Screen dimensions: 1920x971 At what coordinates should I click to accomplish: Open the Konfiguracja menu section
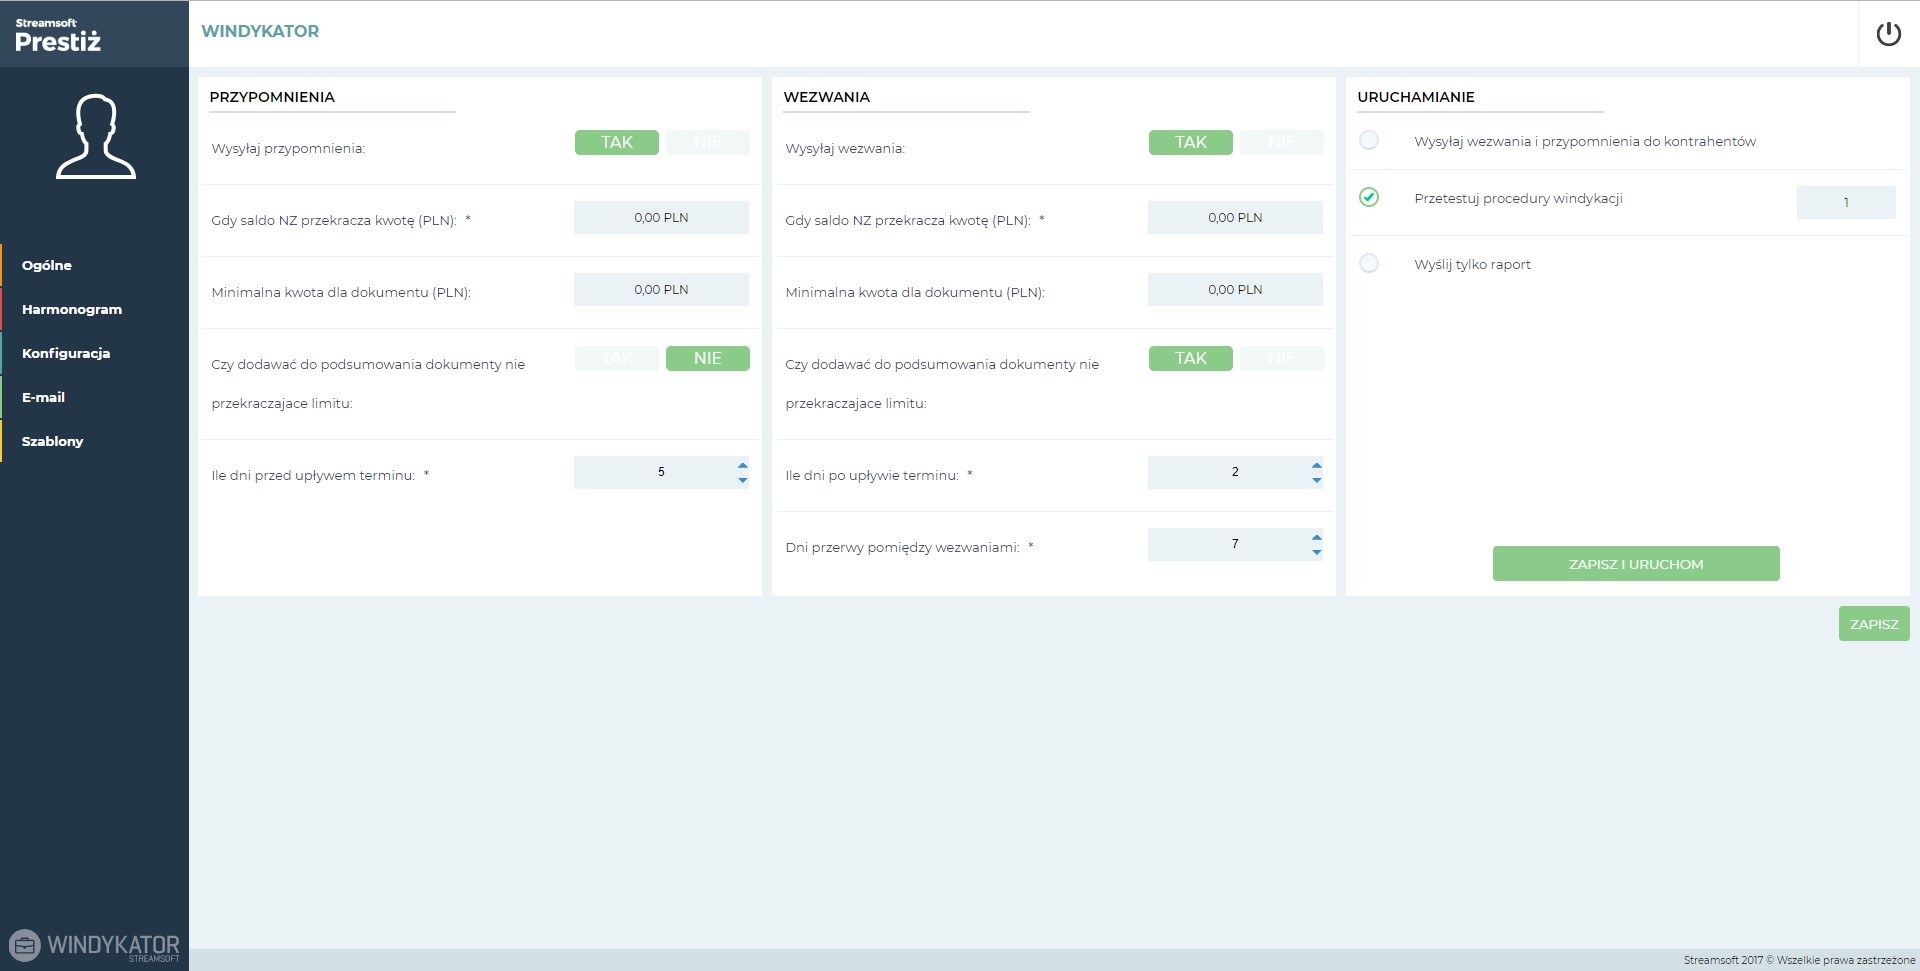tap(66, 353)
